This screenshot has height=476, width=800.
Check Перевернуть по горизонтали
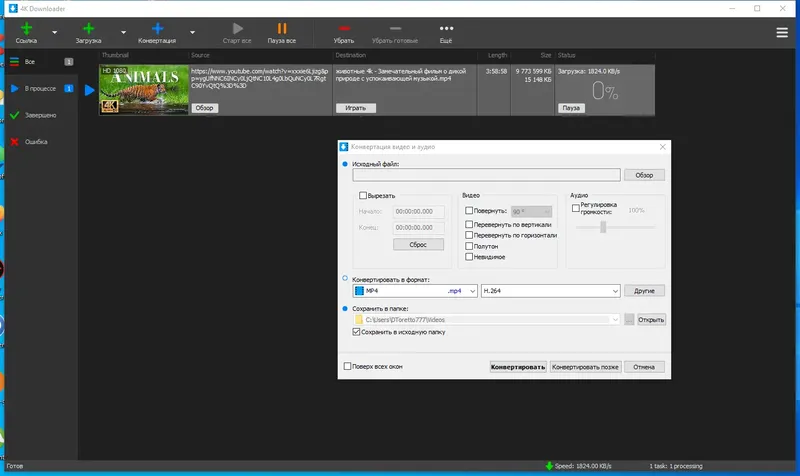pos(469,235)
